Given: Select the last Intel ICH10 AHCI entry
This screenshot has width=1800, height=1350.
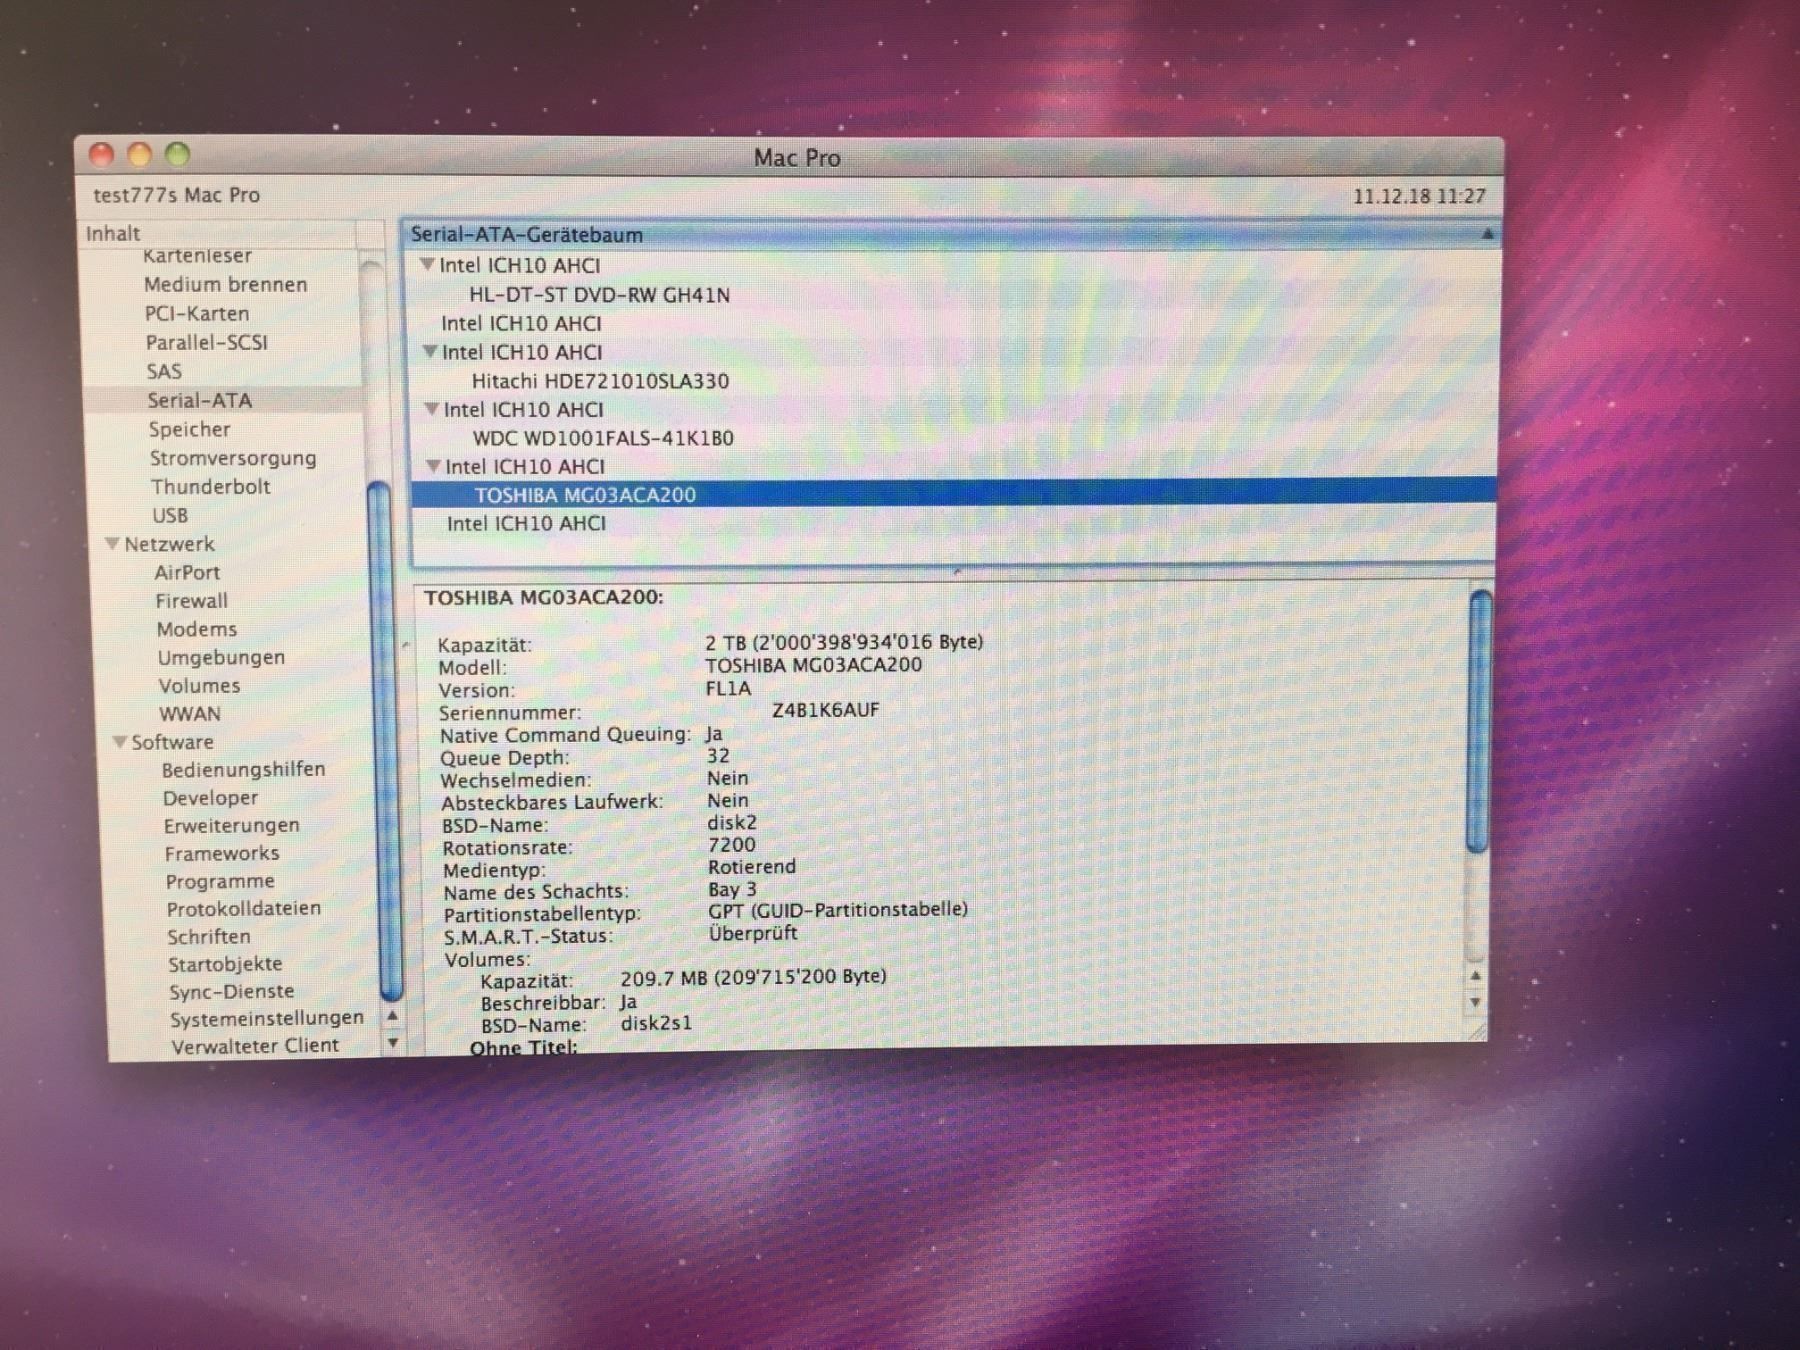Looking at the screenshot, I should pos(526,523).
